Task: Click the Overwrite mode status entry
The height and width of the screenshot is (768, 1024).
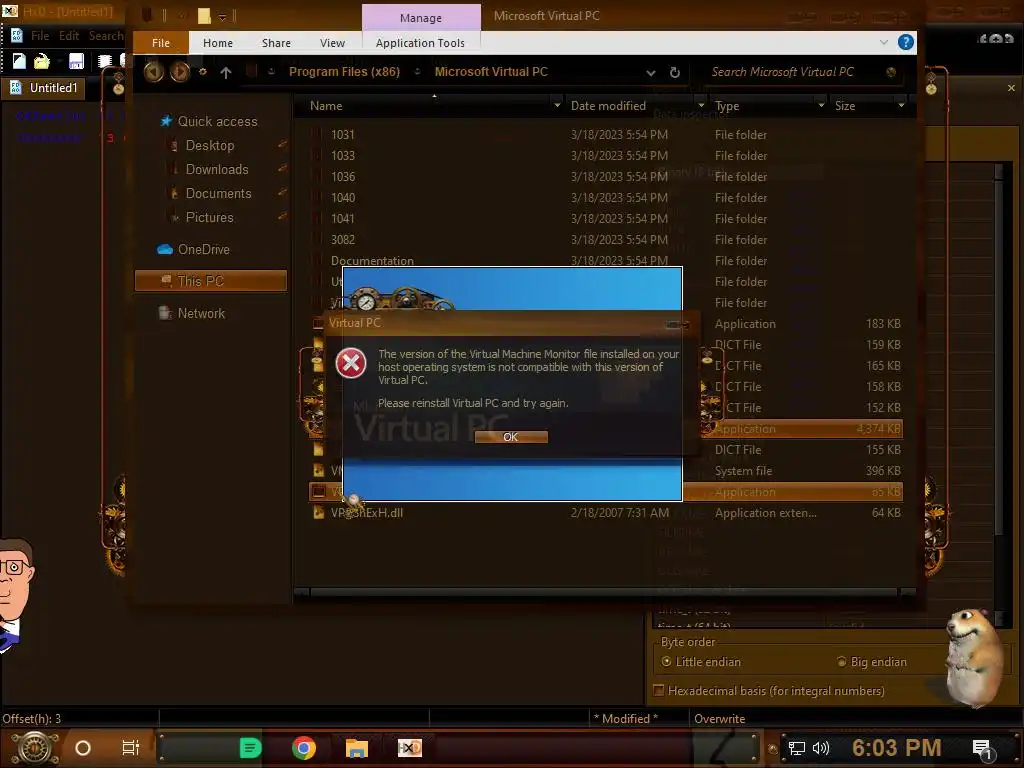Action: [719, 718]
